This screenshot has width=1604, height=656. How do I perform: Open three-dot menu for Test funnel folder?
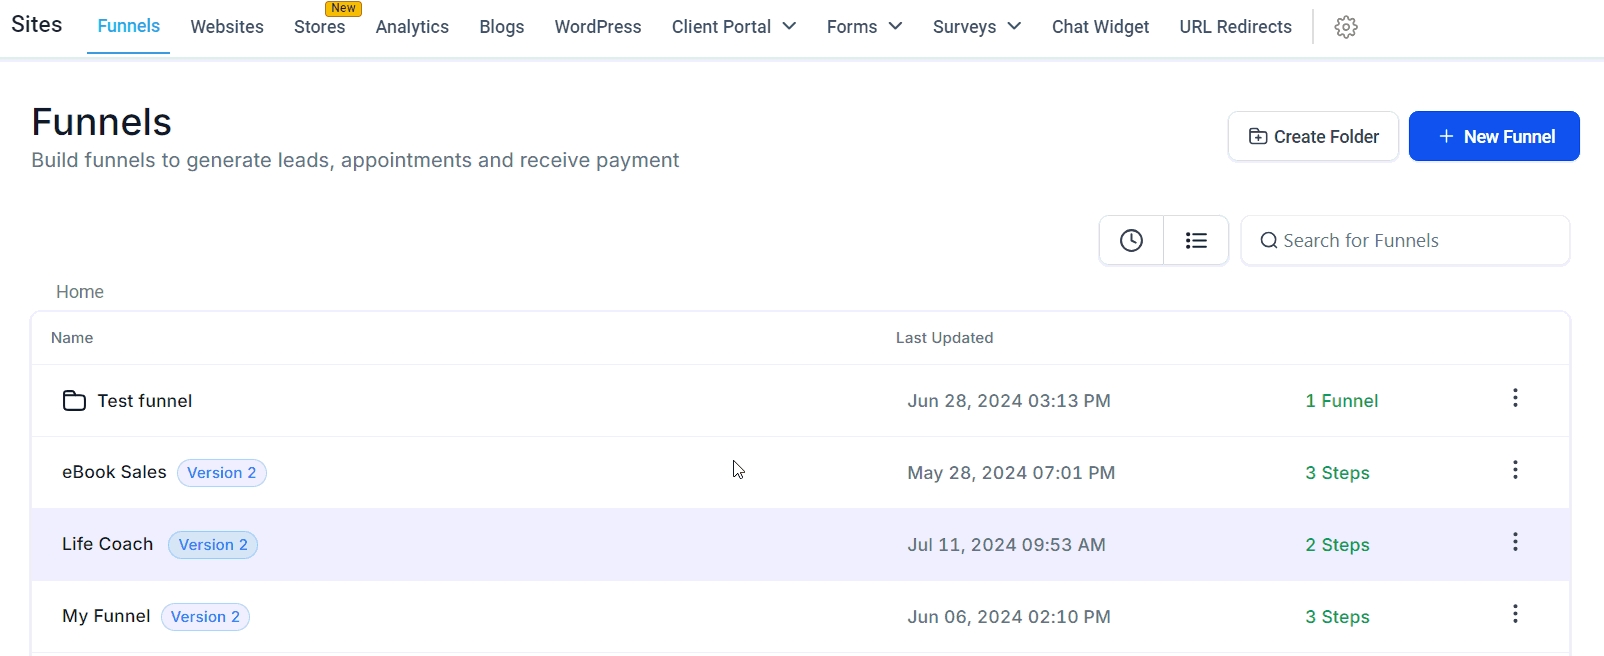tap(1515, 398)
